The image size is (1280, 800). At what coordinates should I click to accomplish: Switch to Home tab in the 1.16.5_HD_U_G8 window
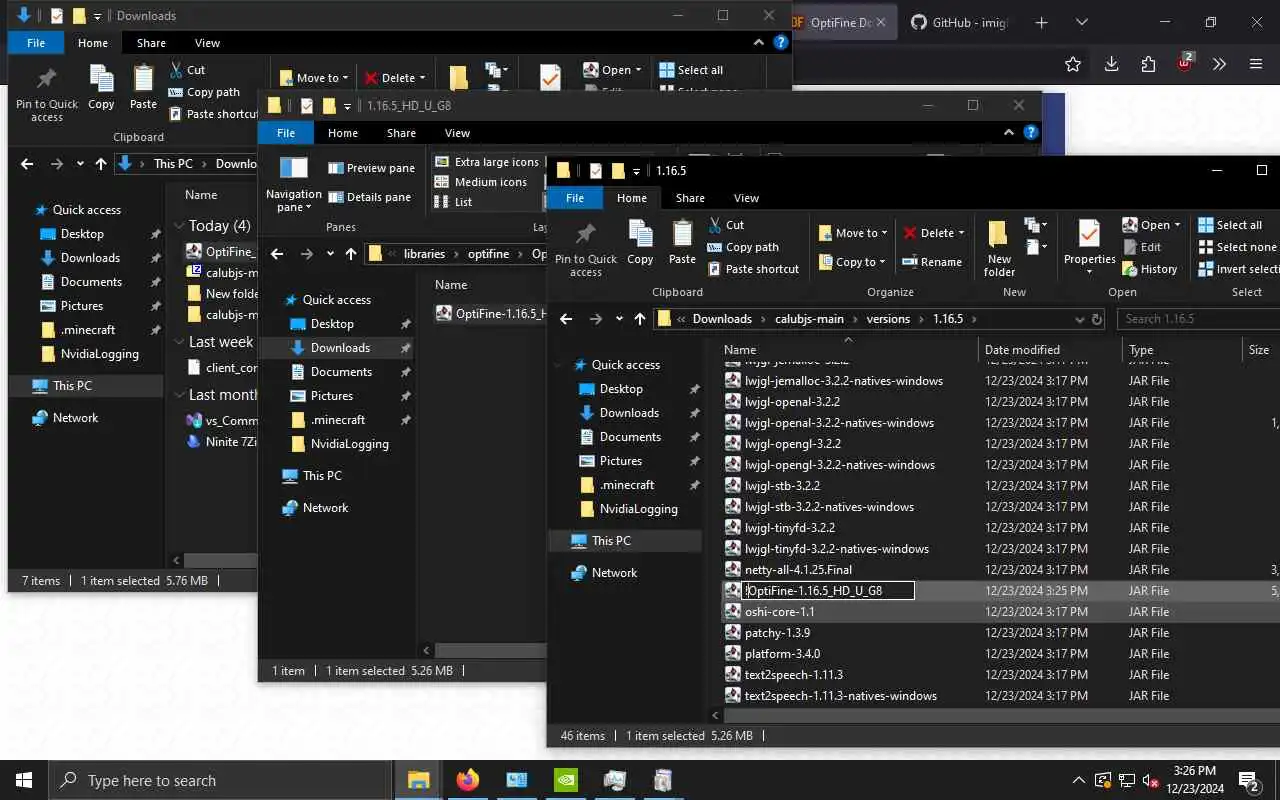click(x=343, y=133)
